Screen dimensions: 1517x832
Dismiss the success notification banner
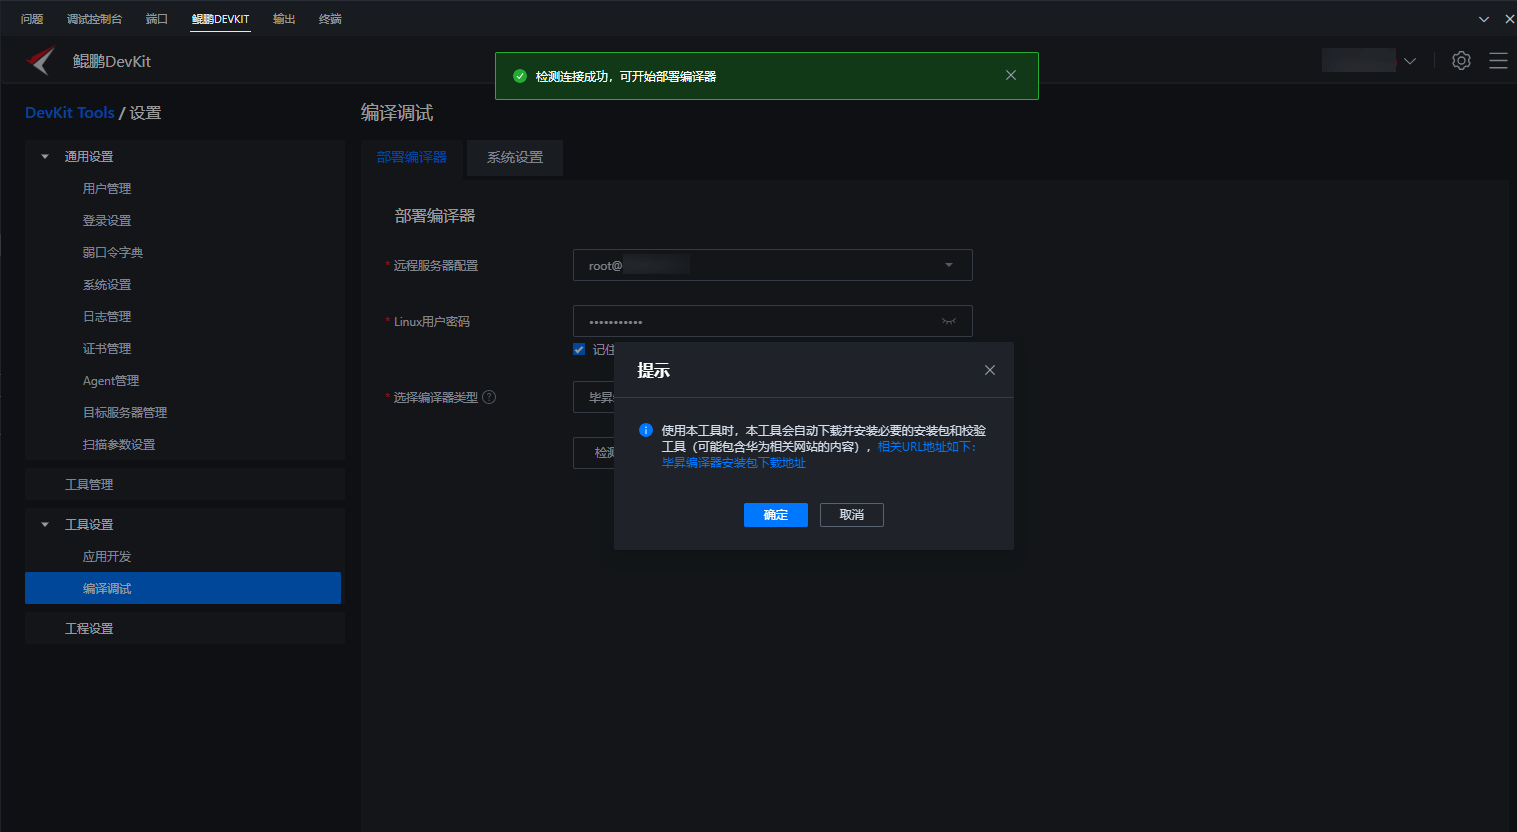tap(1011, 75)
